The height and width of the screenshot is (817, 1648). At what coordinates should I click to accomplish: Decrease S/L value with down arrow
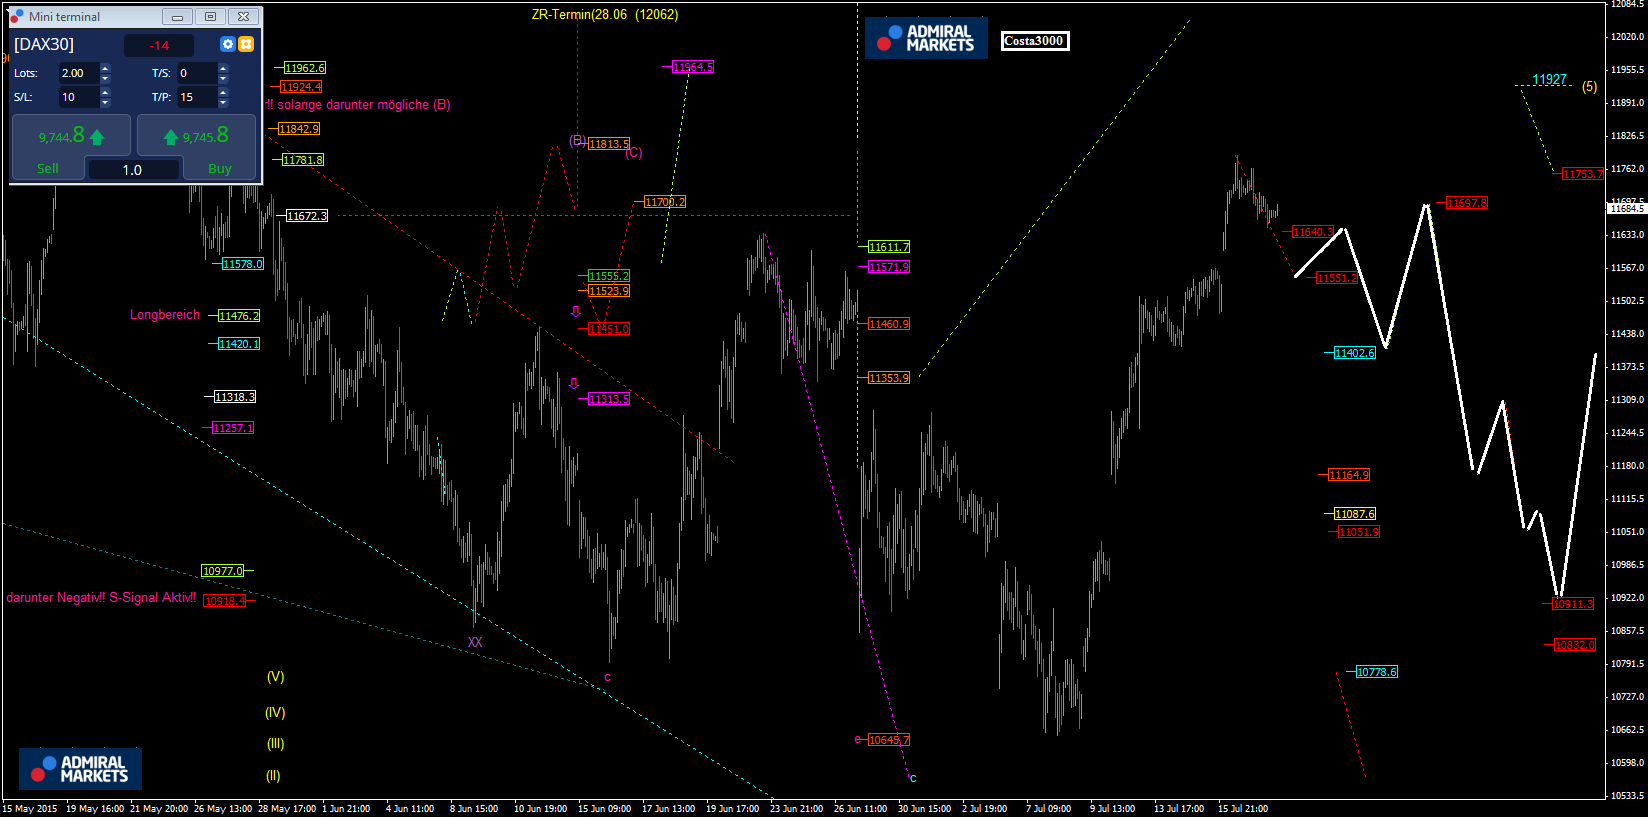pyautogui.click(x=105, y=102)
